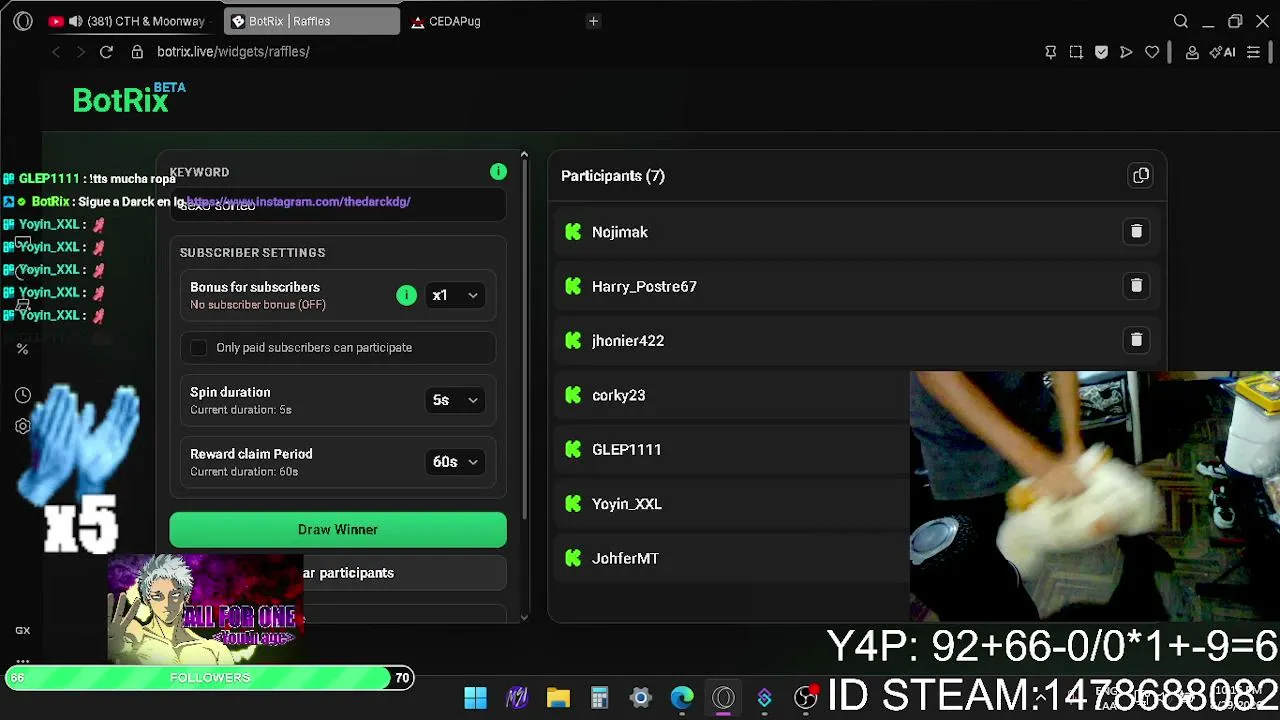
Task: Show subscriber bonus info icon
Action: 406,295
